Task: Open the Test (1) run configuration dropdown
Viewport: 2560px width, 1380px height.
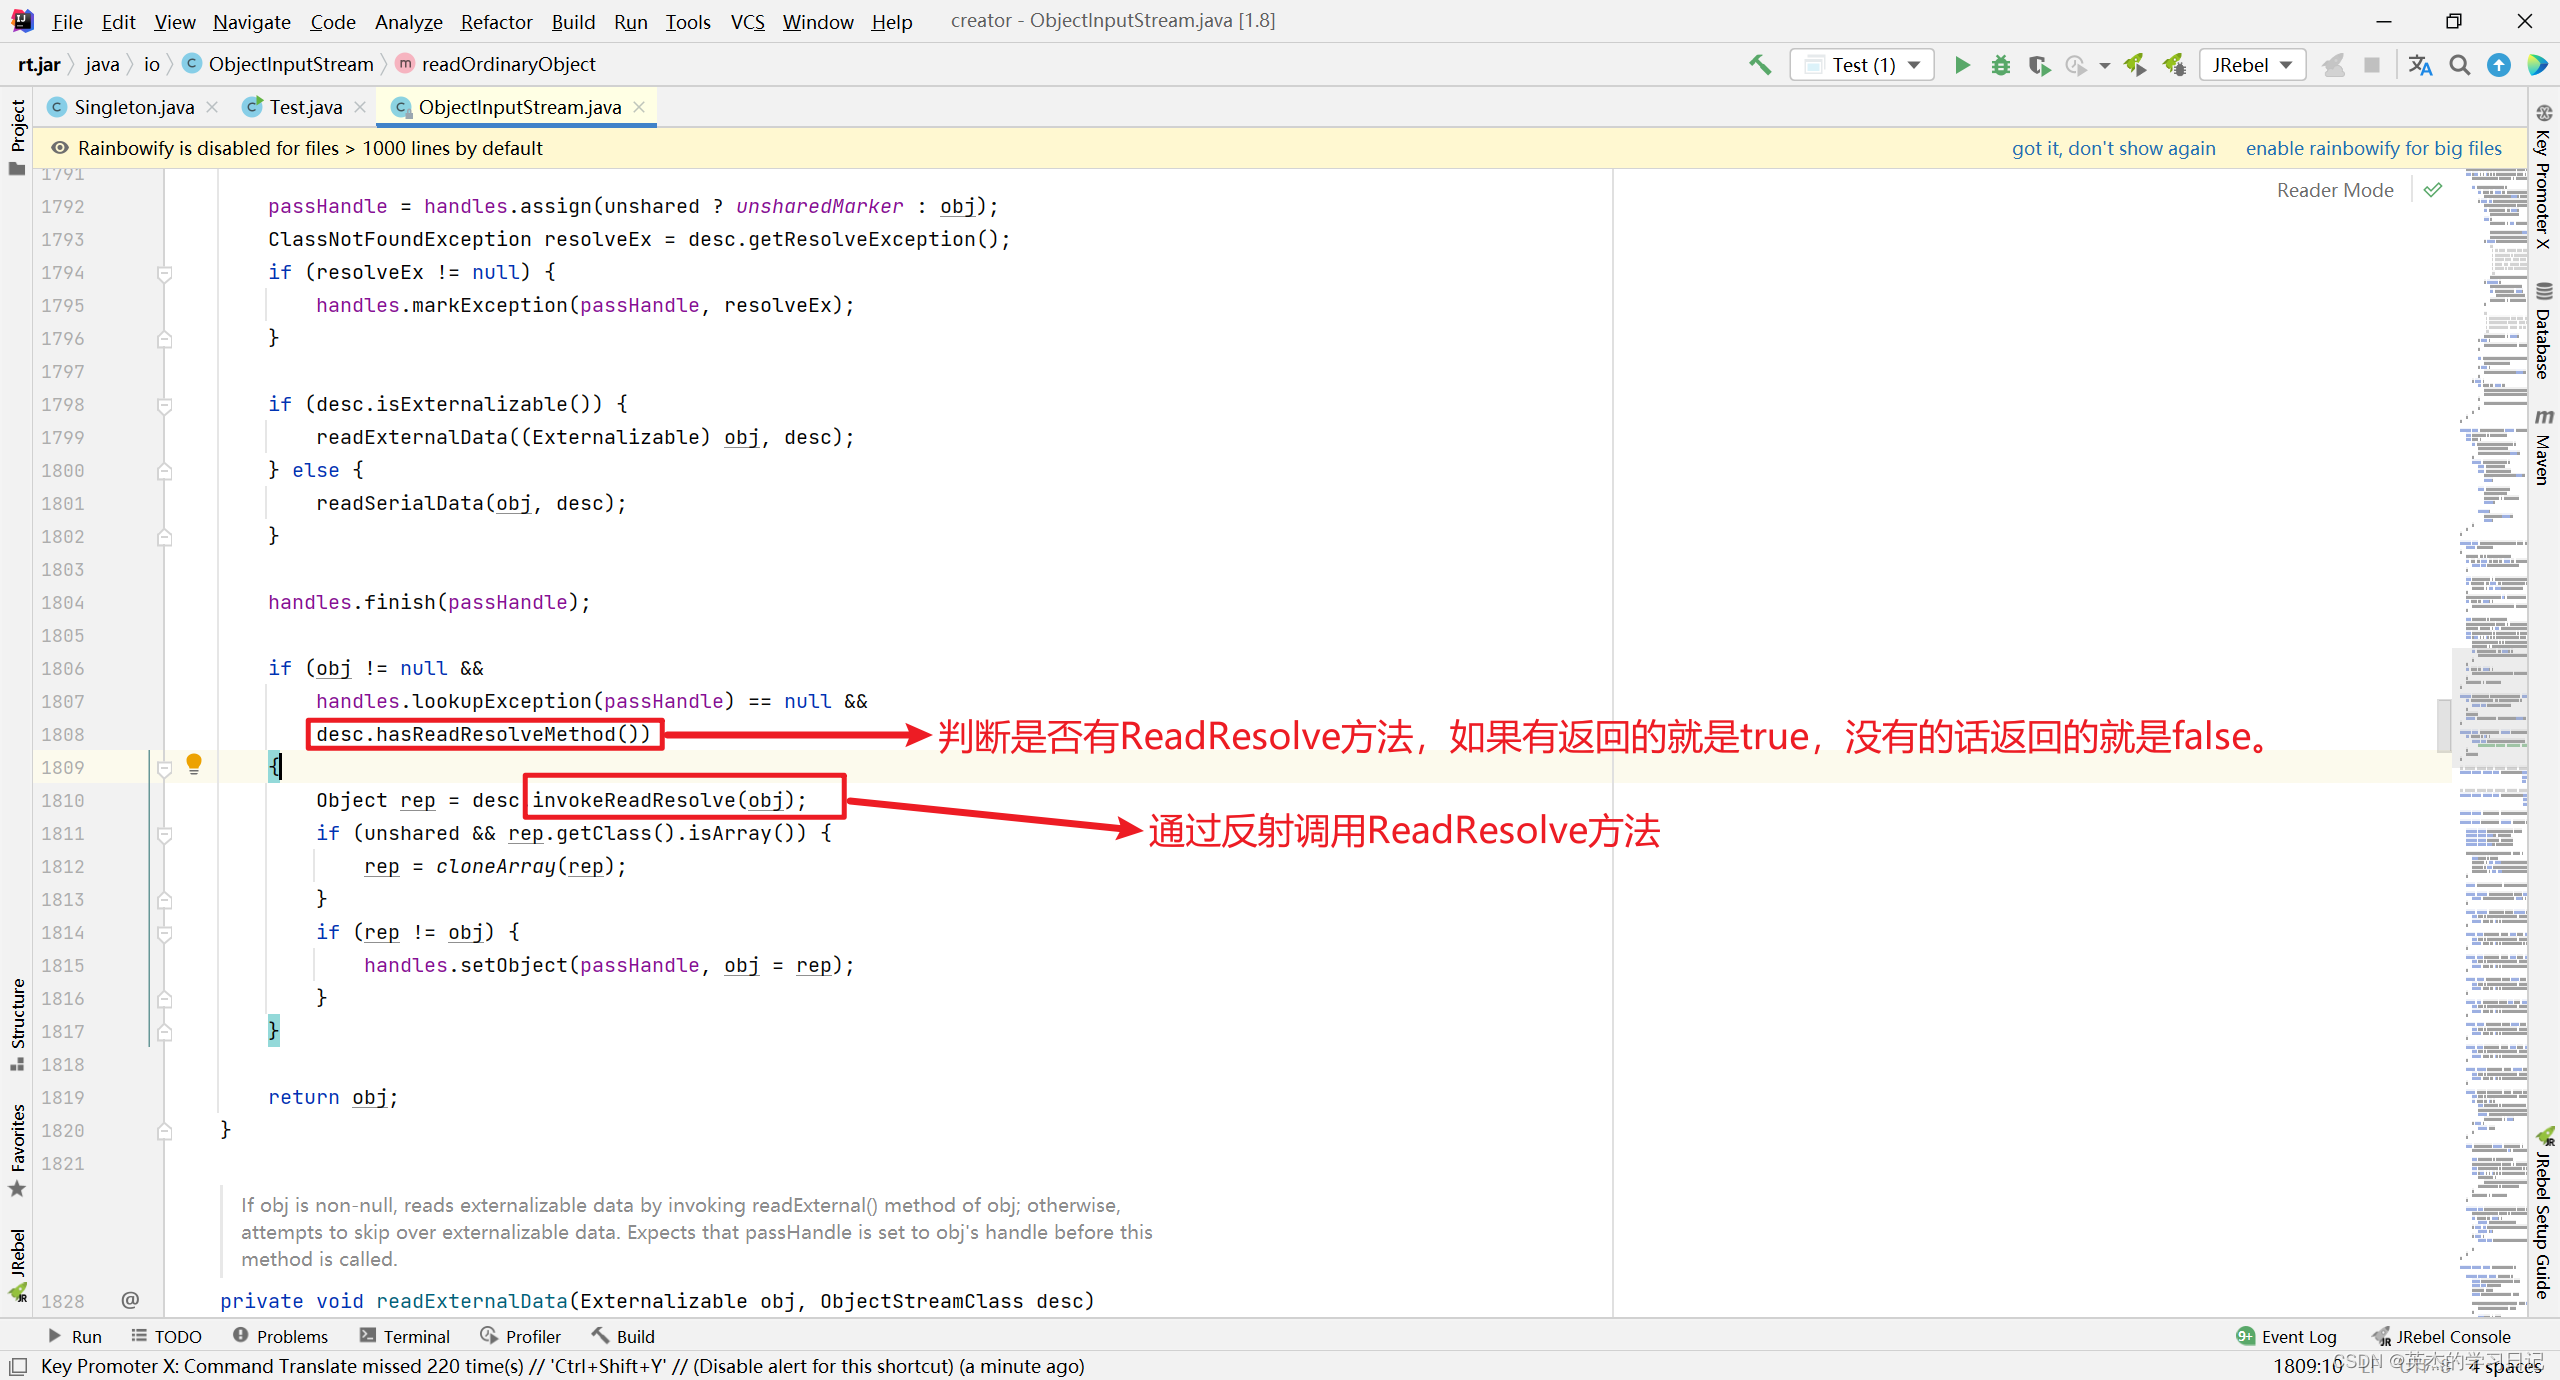Action: (1862, 65)
